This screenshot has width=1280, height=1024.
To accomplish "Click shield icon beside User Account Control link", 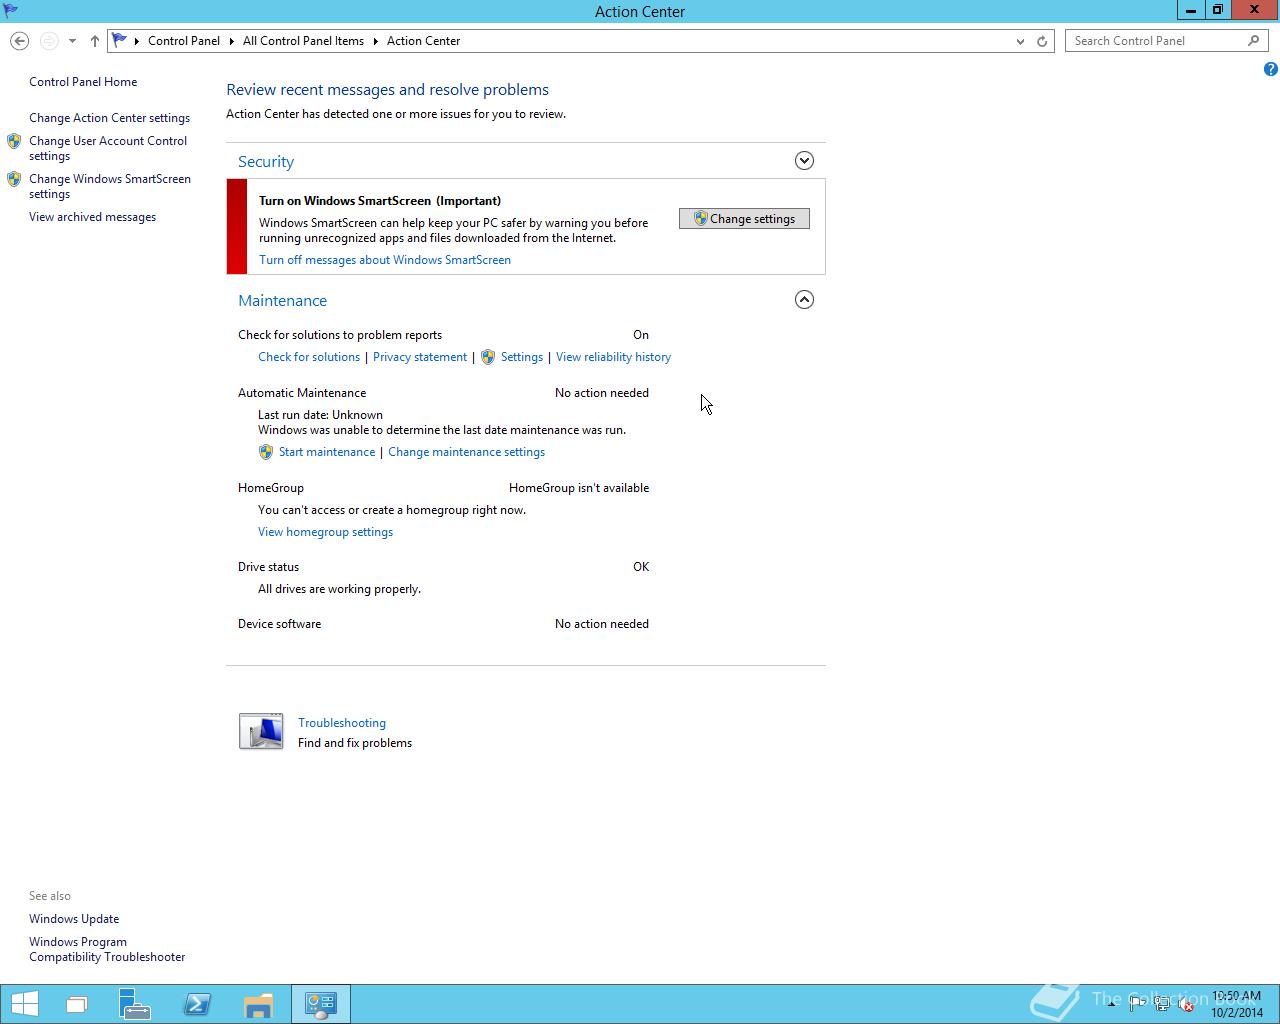I will click(x=14, y=141).
